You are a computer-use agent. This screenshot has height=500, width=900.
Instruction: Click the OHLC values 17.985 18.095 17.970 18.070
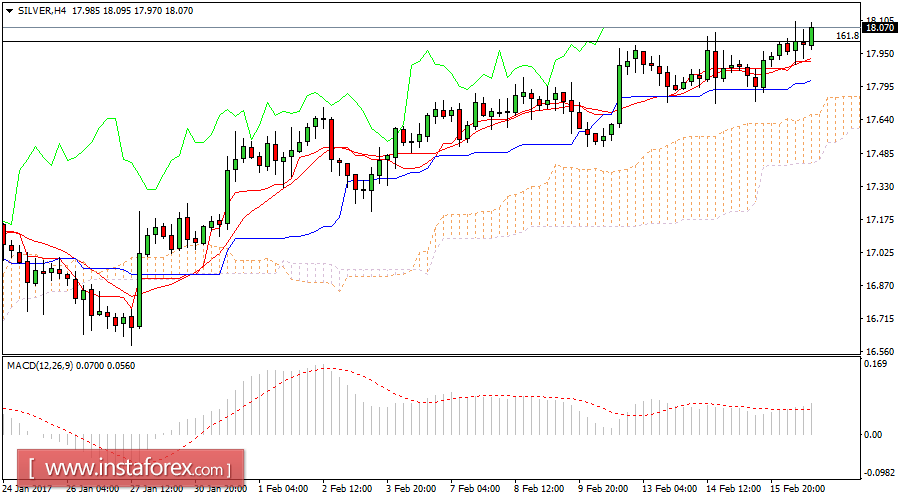133,11
